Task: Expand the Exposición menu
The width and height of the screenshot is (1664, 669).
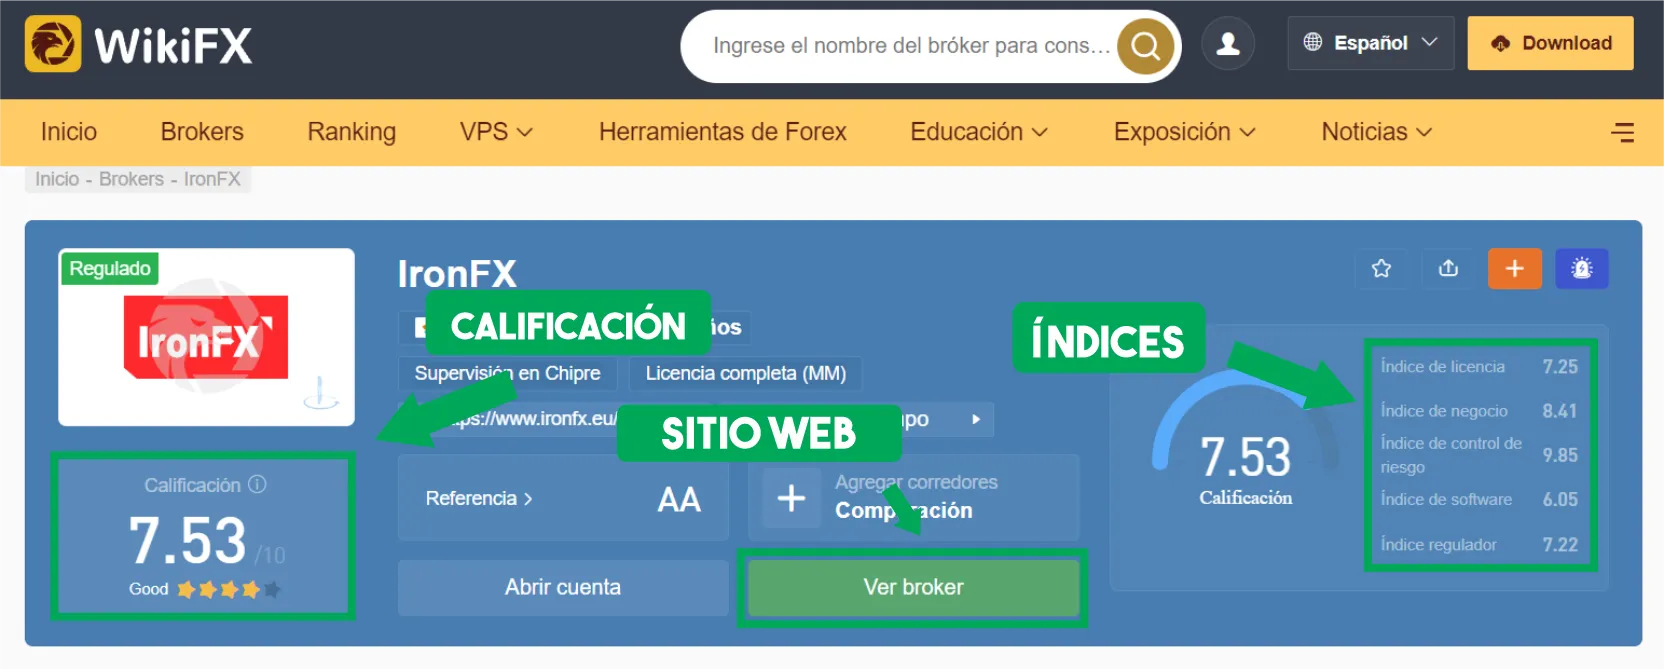Action: tap(1185, 132)
